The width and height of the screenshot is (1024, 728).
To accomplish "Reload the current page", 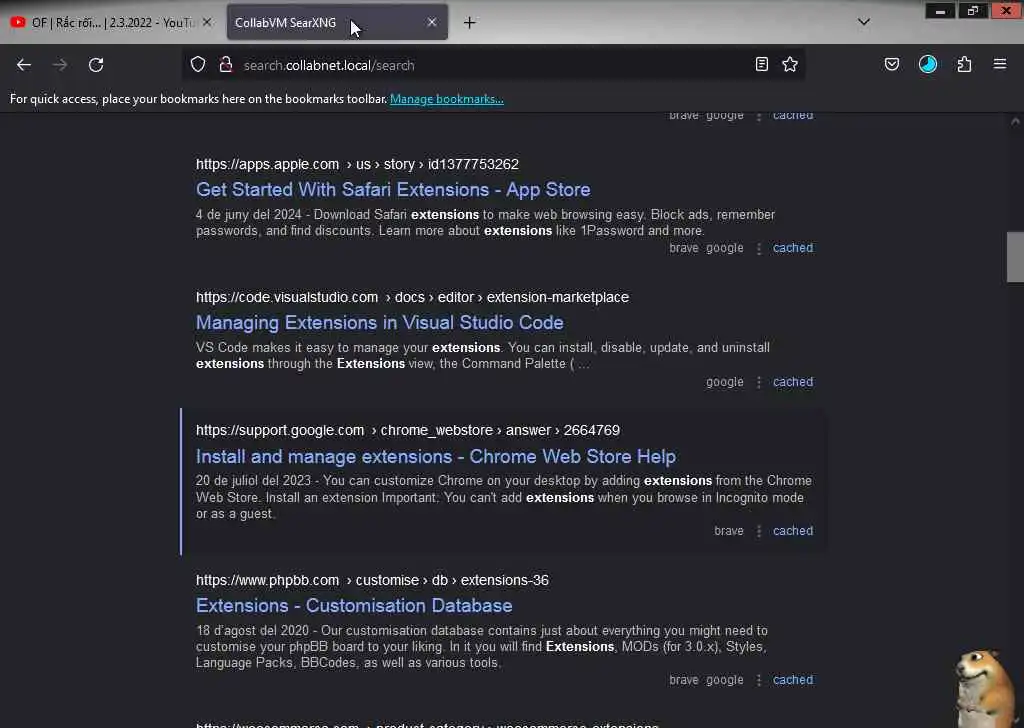I will click(x=96, y=65).
